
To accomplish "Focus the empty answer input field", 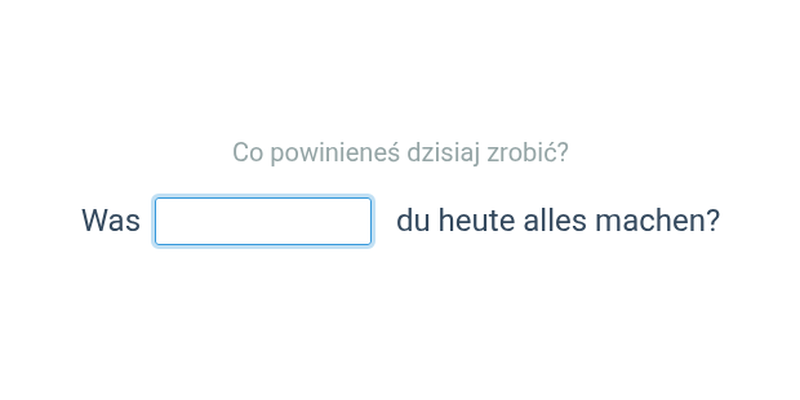I will tap(263, 221).
